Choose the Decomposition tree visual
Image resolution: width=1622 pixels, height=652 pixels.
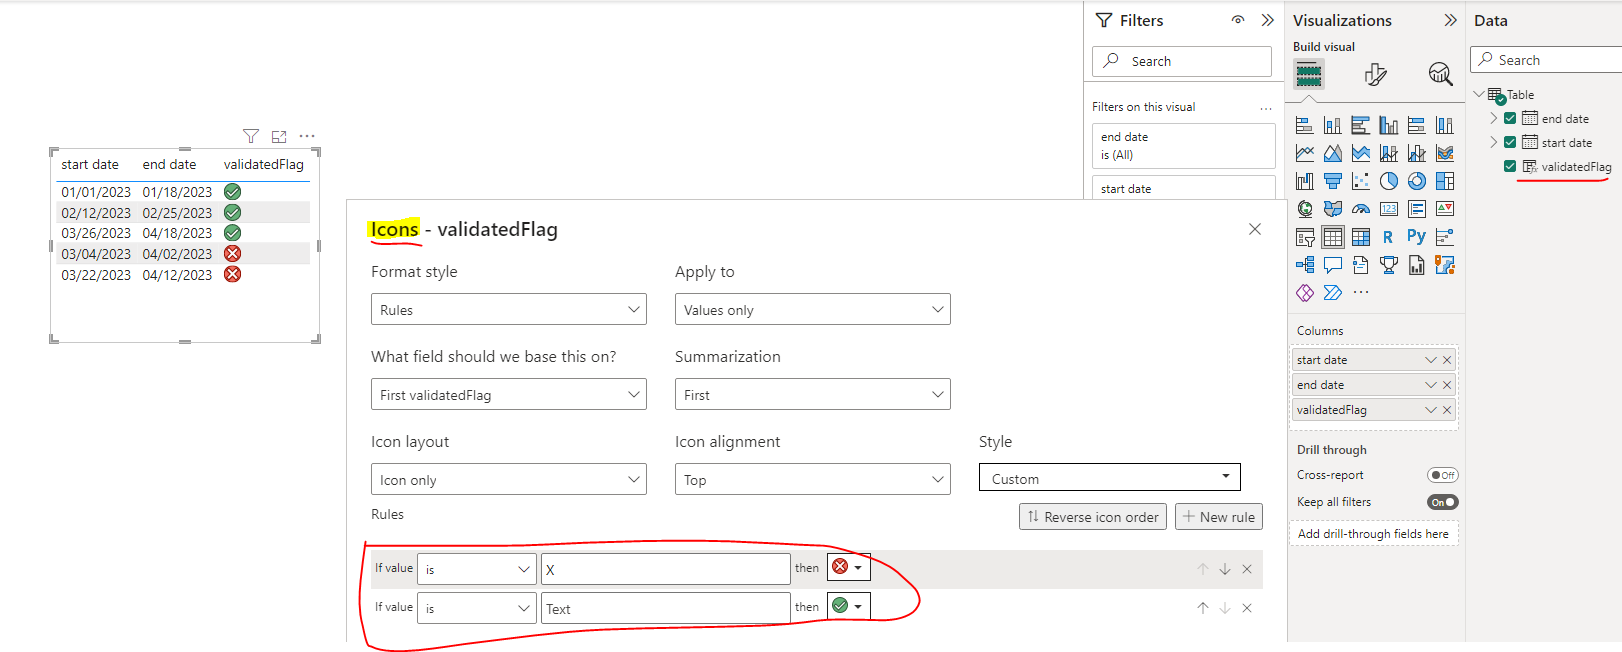1304,265
